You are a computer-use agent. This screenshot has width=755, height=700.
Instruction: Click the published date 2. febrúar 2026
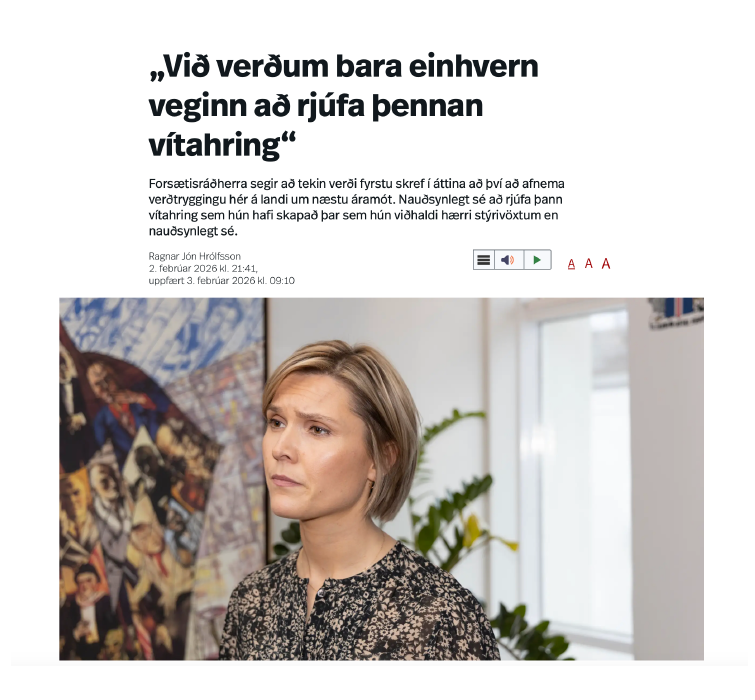click(203, 268)
